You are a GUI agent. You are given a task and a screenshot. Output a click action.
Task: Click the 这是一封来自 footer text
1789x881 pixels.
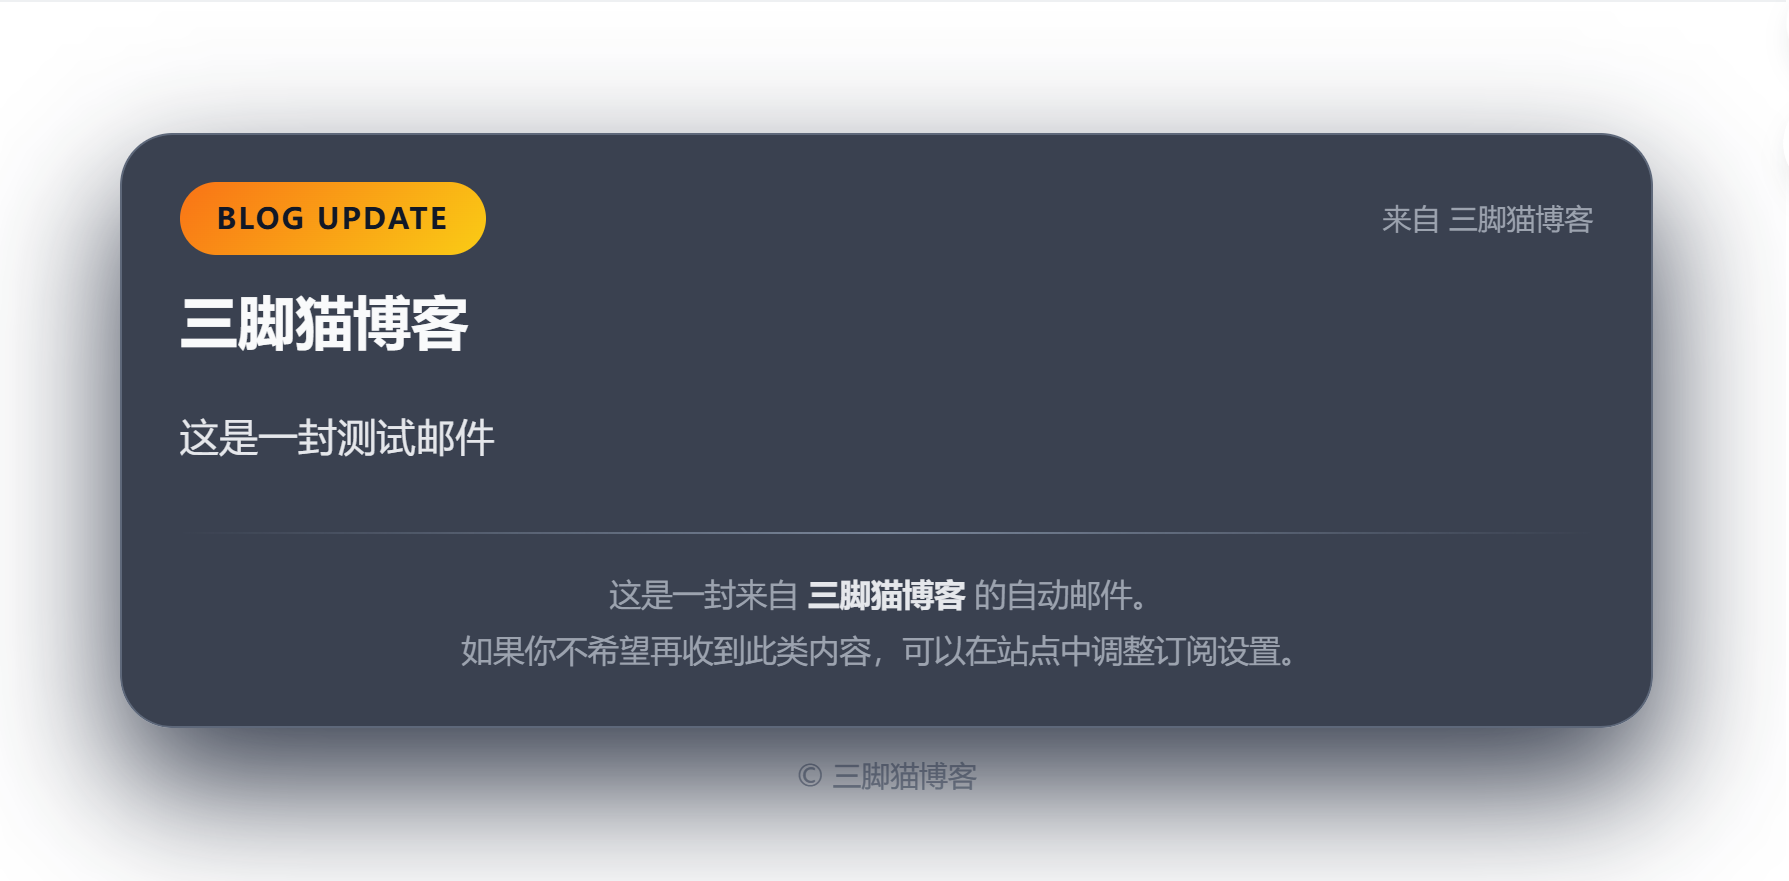[703, 595]
